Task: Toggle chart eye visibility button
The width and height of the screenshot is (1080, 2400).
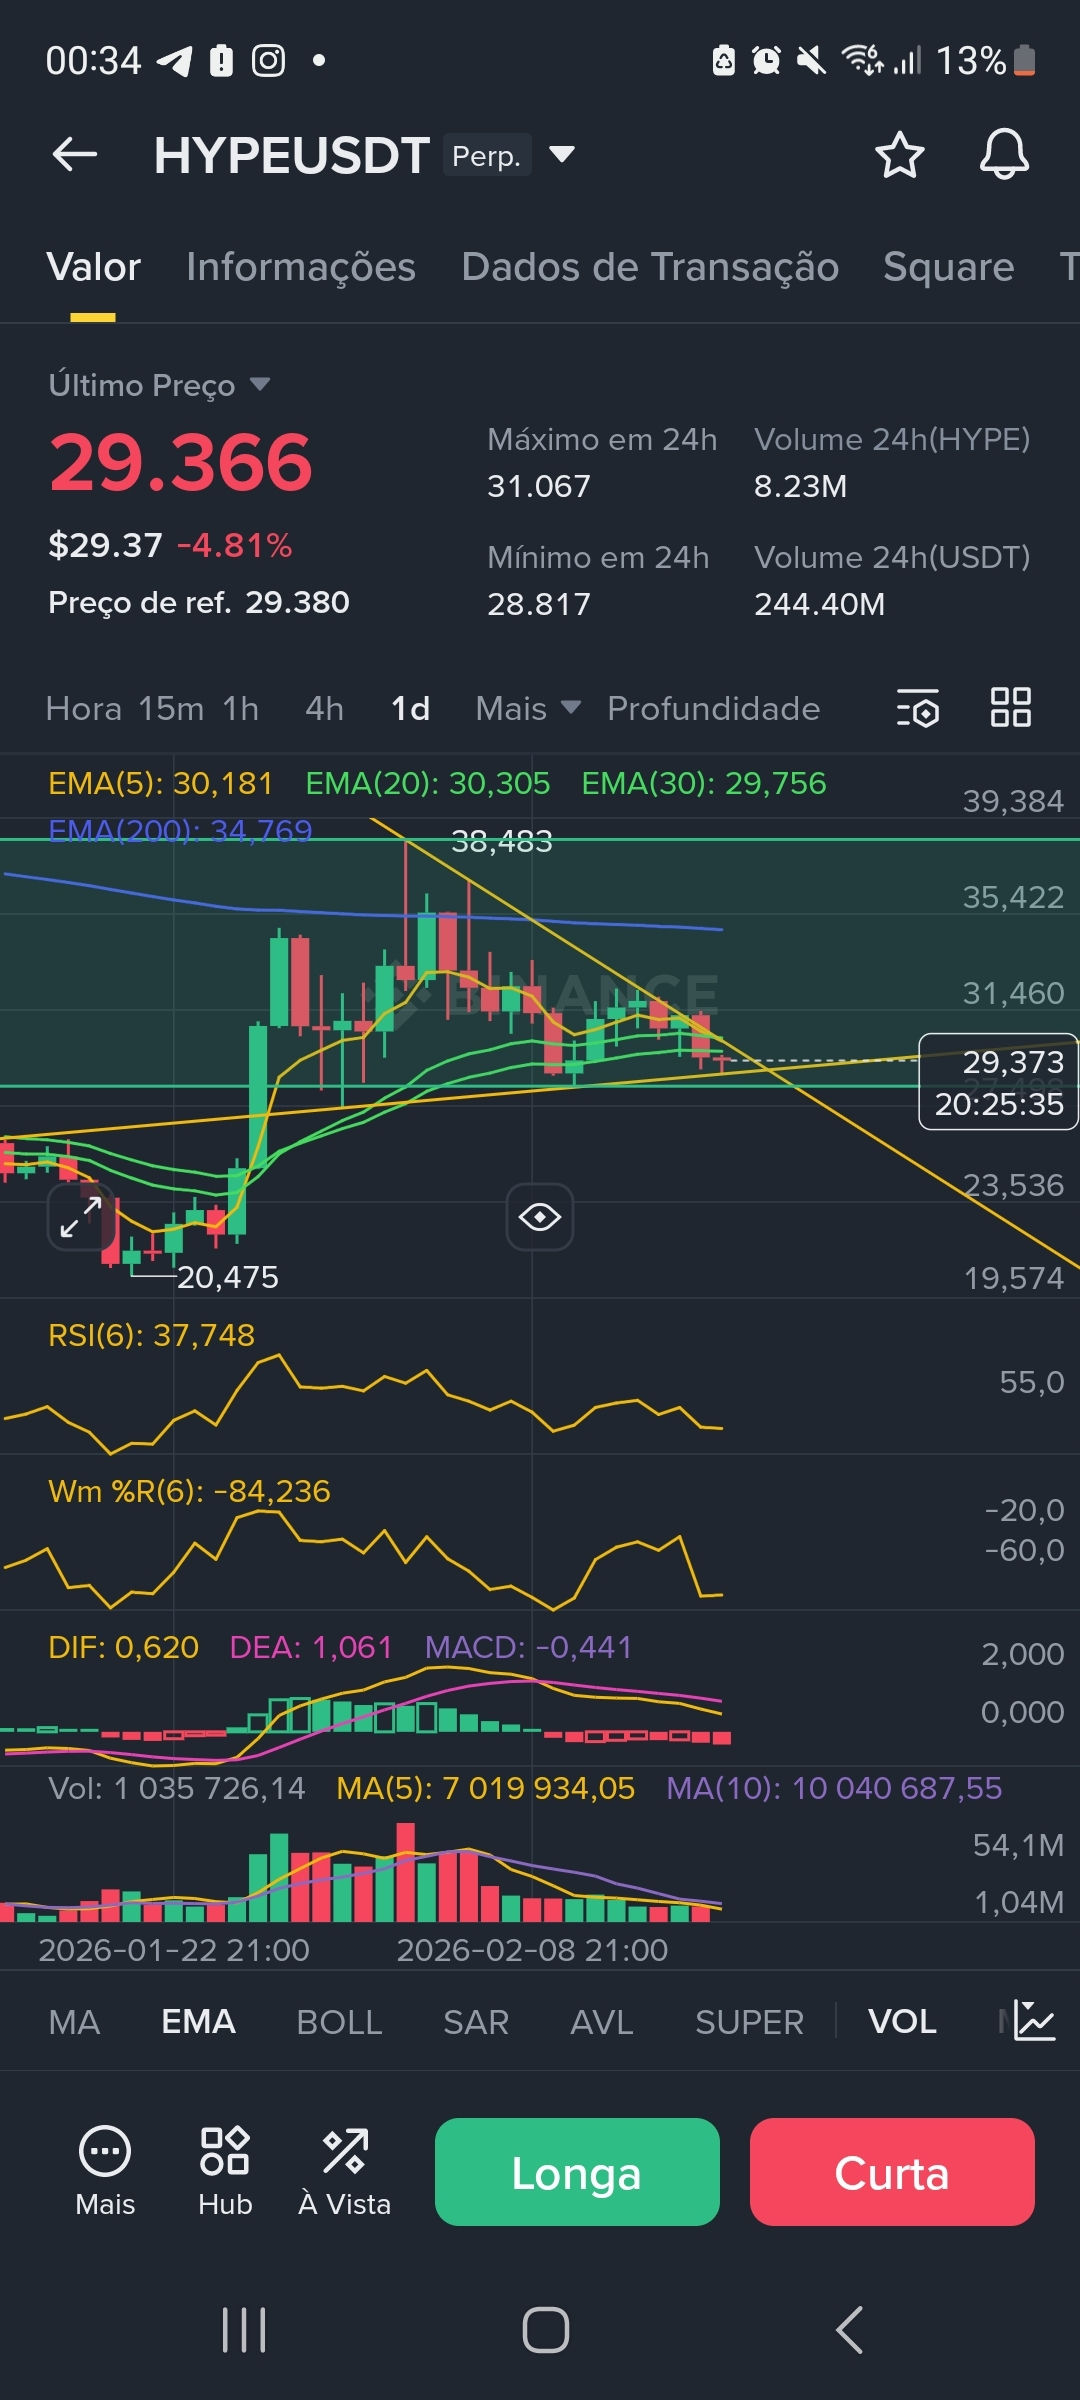Action: (x=540, y=1217)
